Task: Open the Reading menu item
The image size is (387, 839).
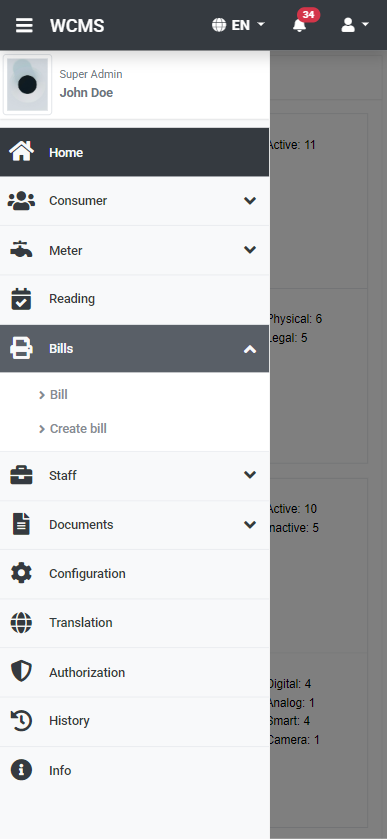Action: pyautogui.click(x=134, y=299)
